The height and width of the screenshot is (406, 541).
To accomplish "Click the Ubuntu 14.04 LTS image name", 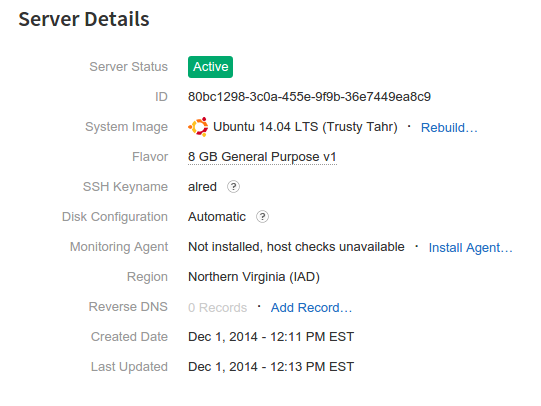I will click(305, 127).
